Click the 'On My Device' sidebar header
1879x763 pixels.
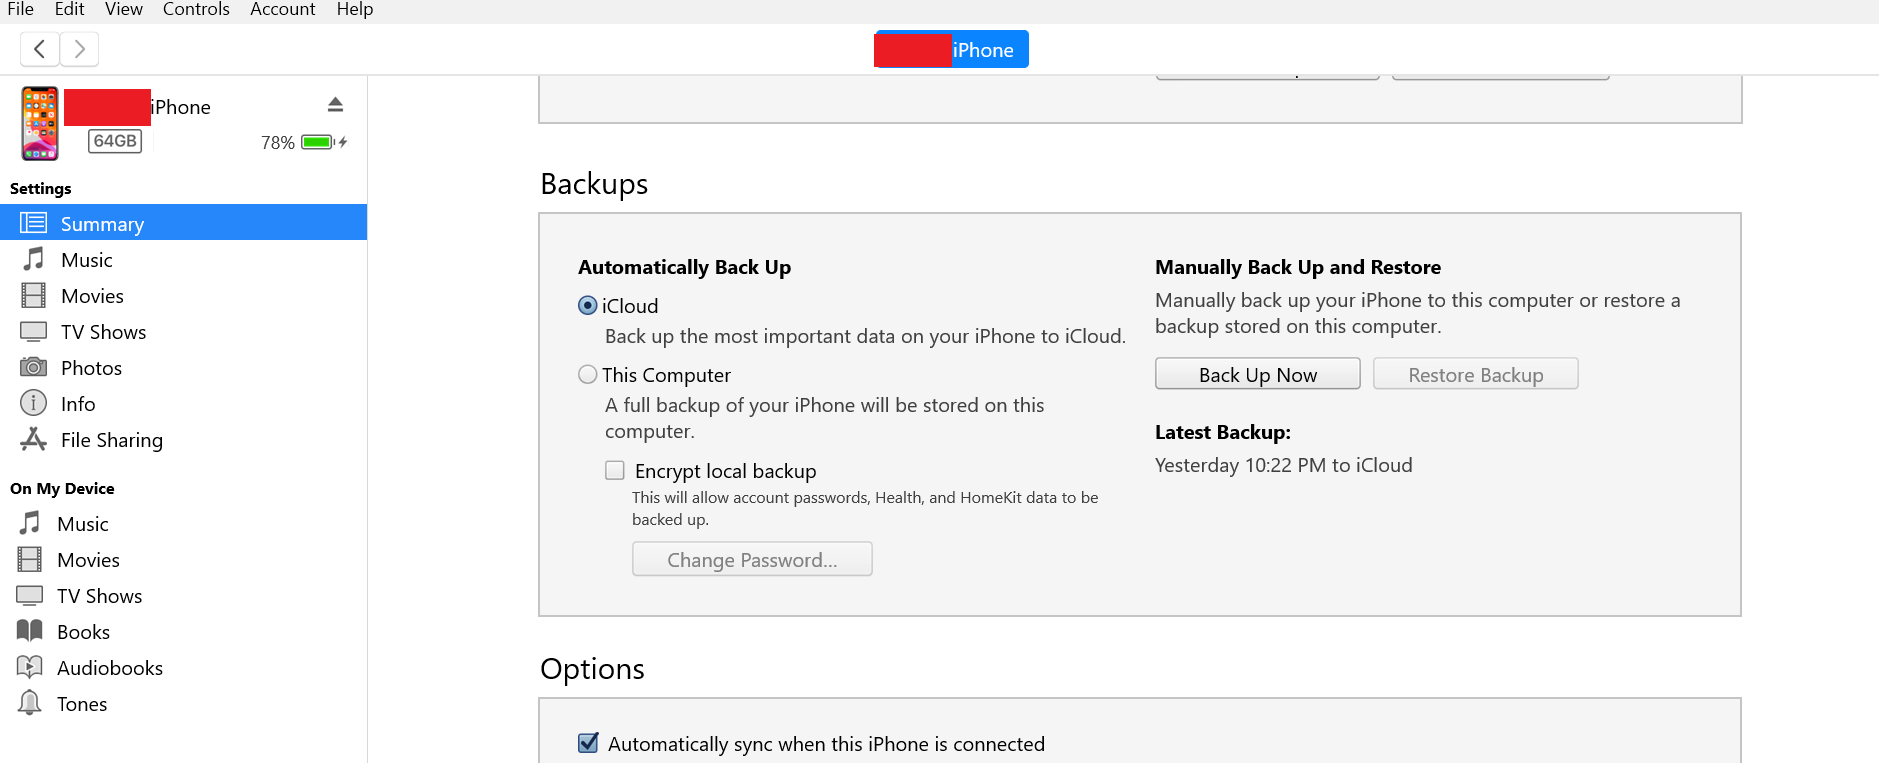point(62,488)
